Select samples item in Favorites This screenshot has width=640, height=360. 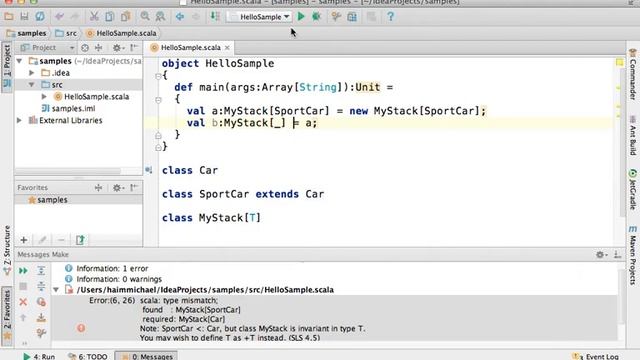point(47,200)
